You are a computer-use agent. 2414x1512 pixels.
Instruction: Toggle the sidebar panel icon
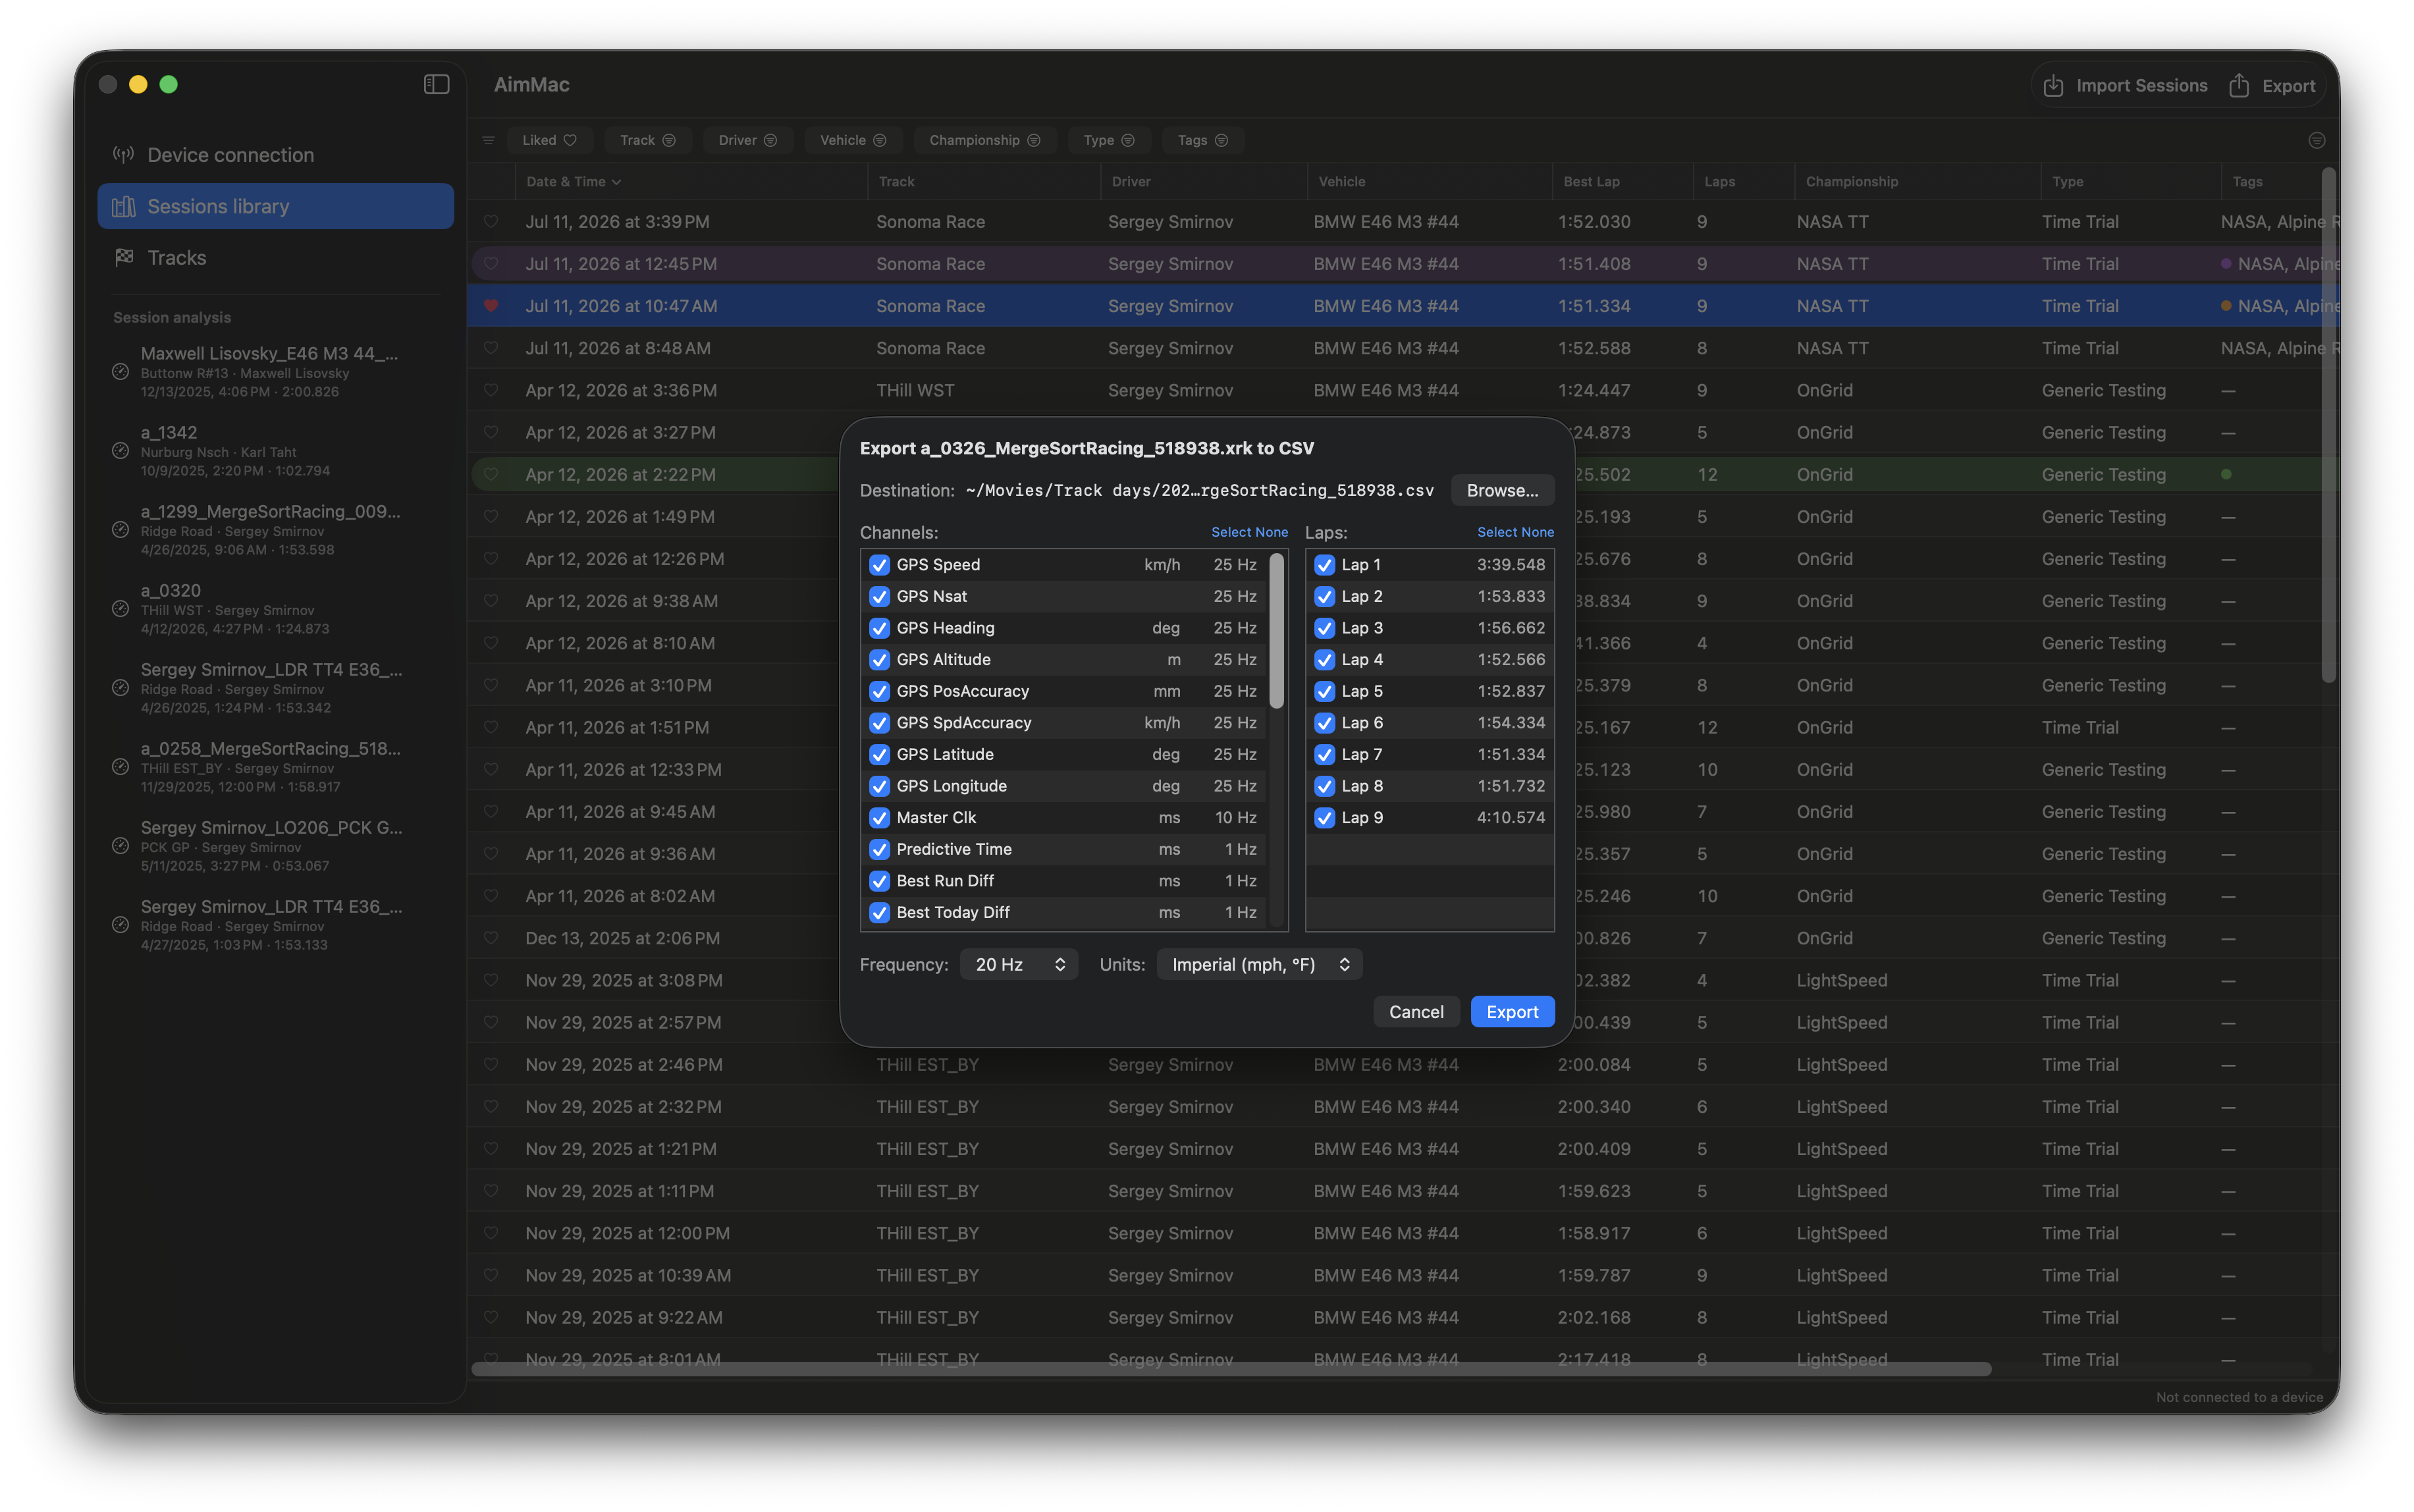[436, 85]
